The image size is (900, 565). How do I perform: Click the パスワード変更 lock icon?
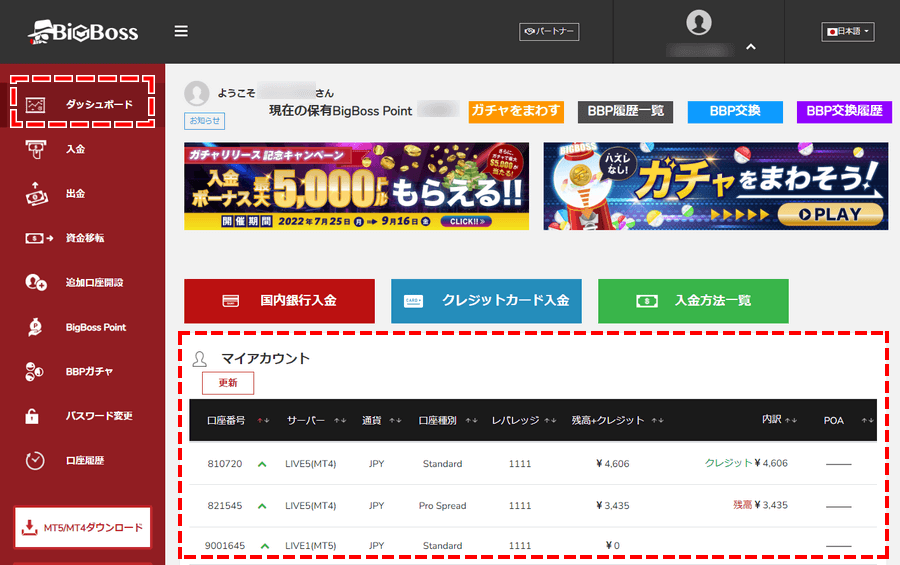[x=32, y=416]
